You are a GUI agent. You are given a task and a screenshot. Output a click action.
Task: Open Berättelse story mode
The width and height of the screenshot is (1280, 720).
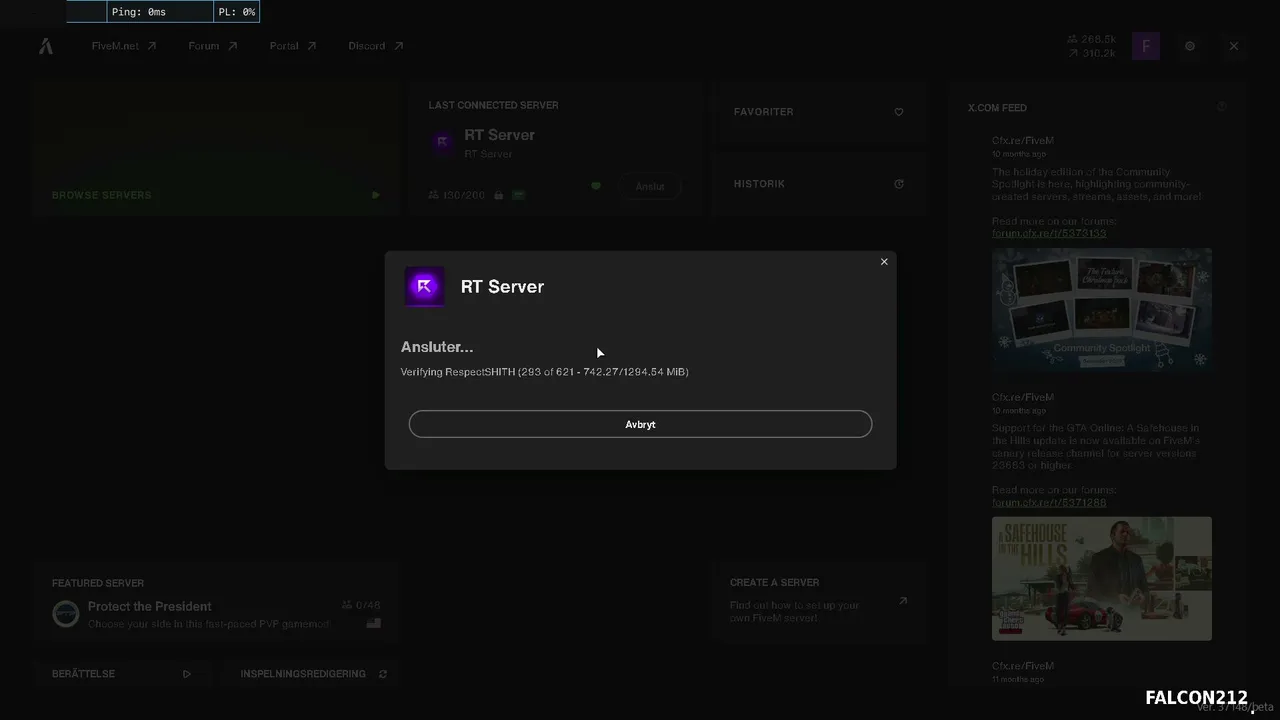122,674
